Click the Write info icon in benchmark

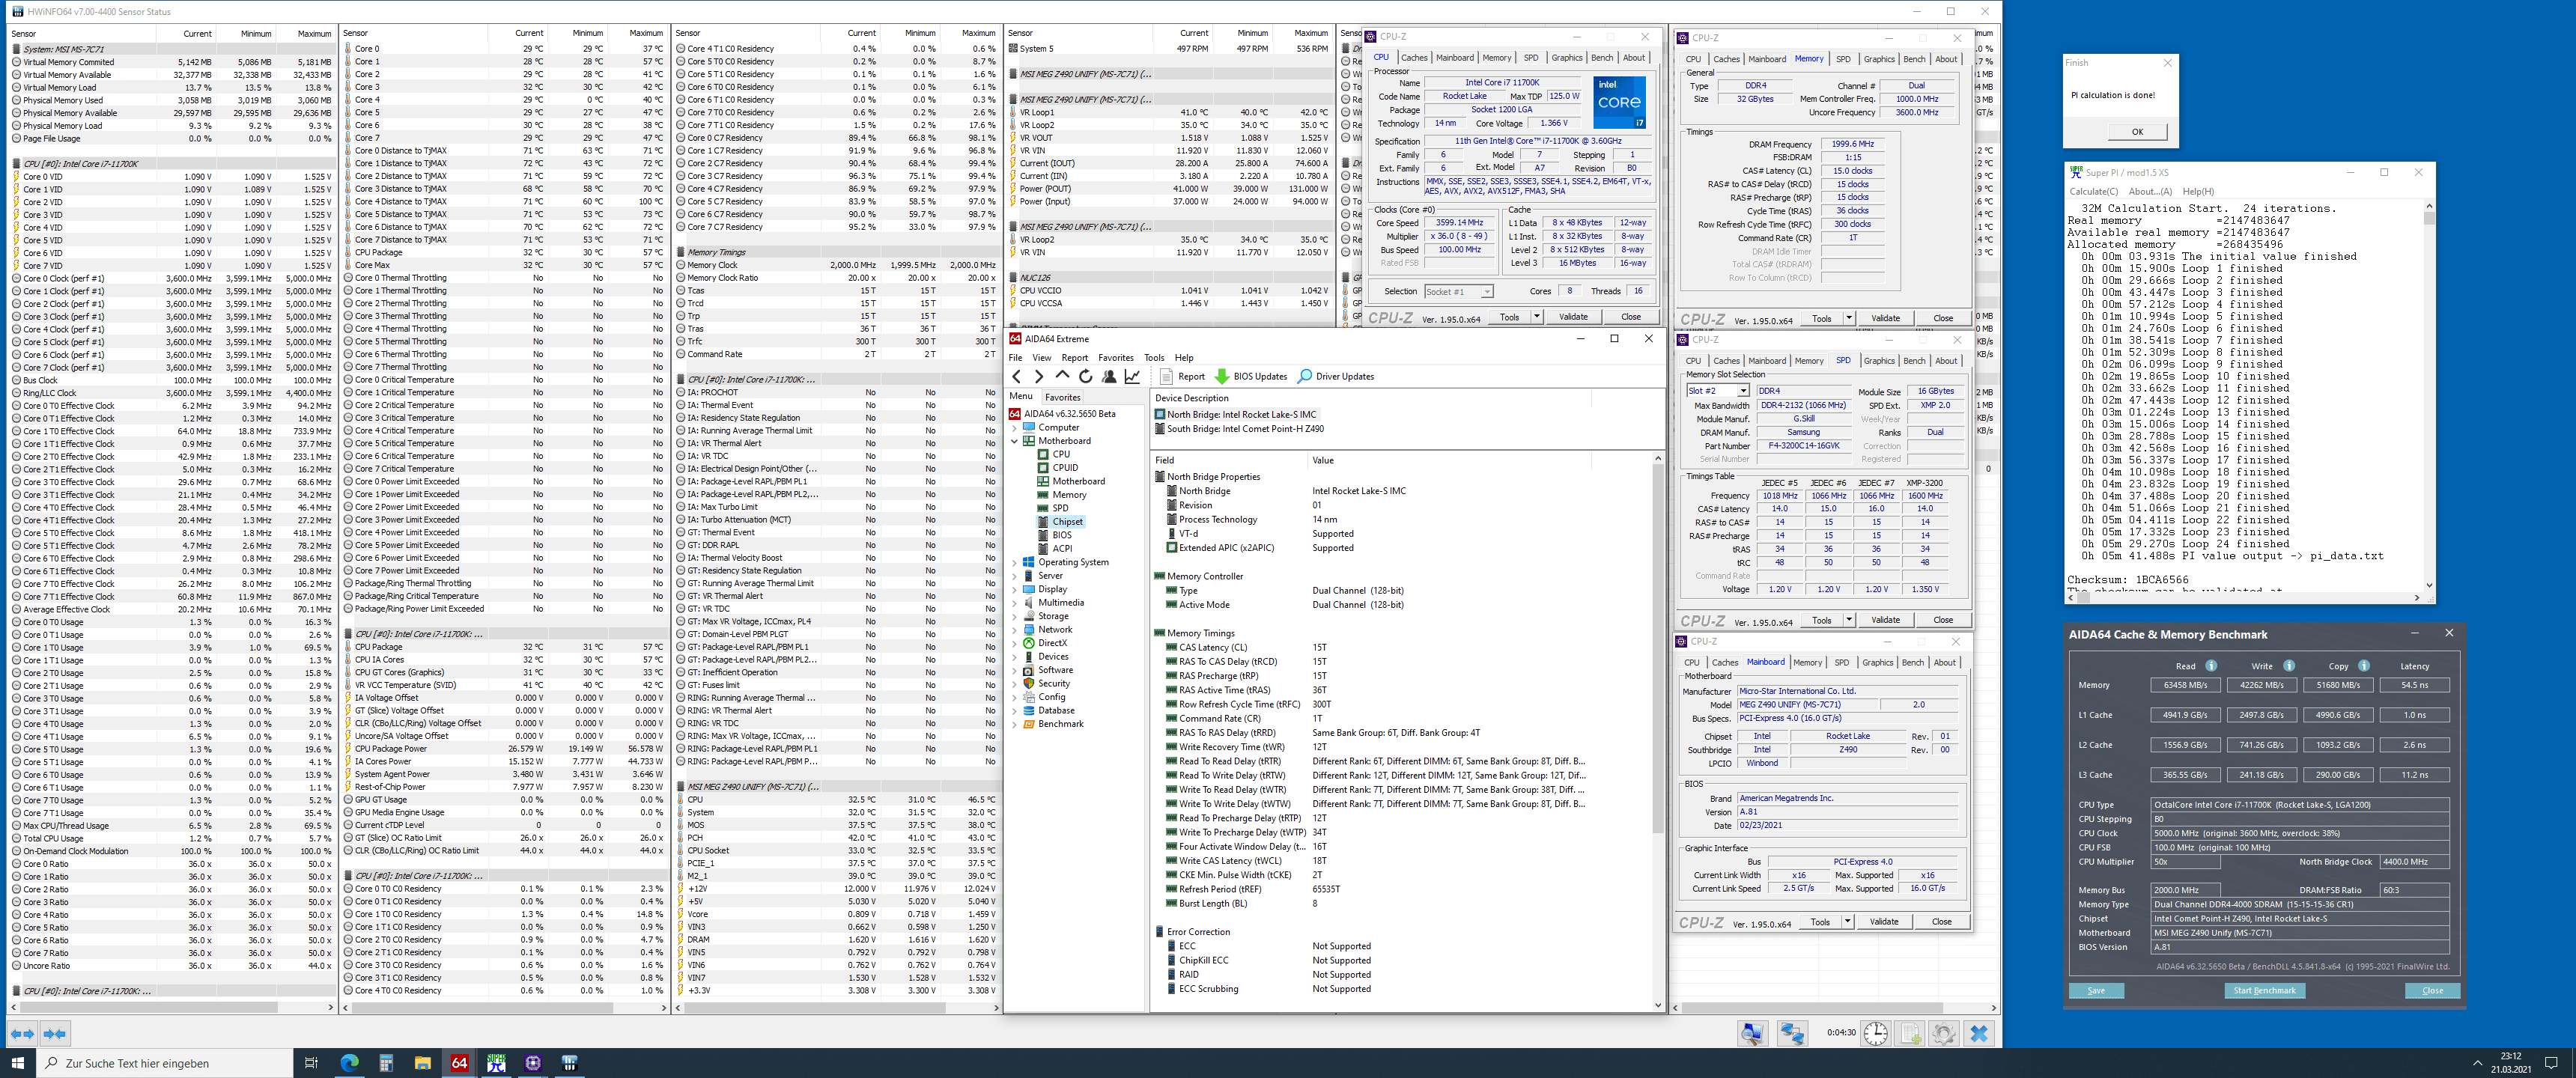[2289, 666]
